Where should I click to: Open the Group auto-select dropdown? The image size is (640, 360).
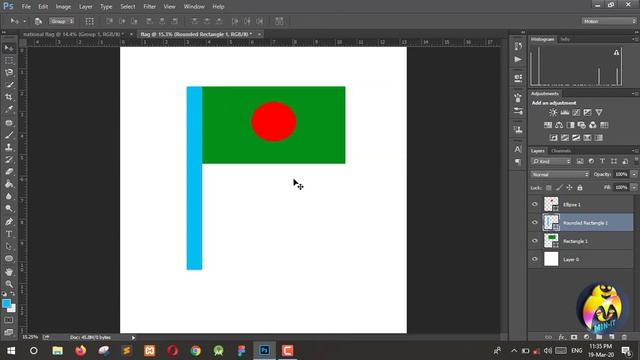click(62, 21)
